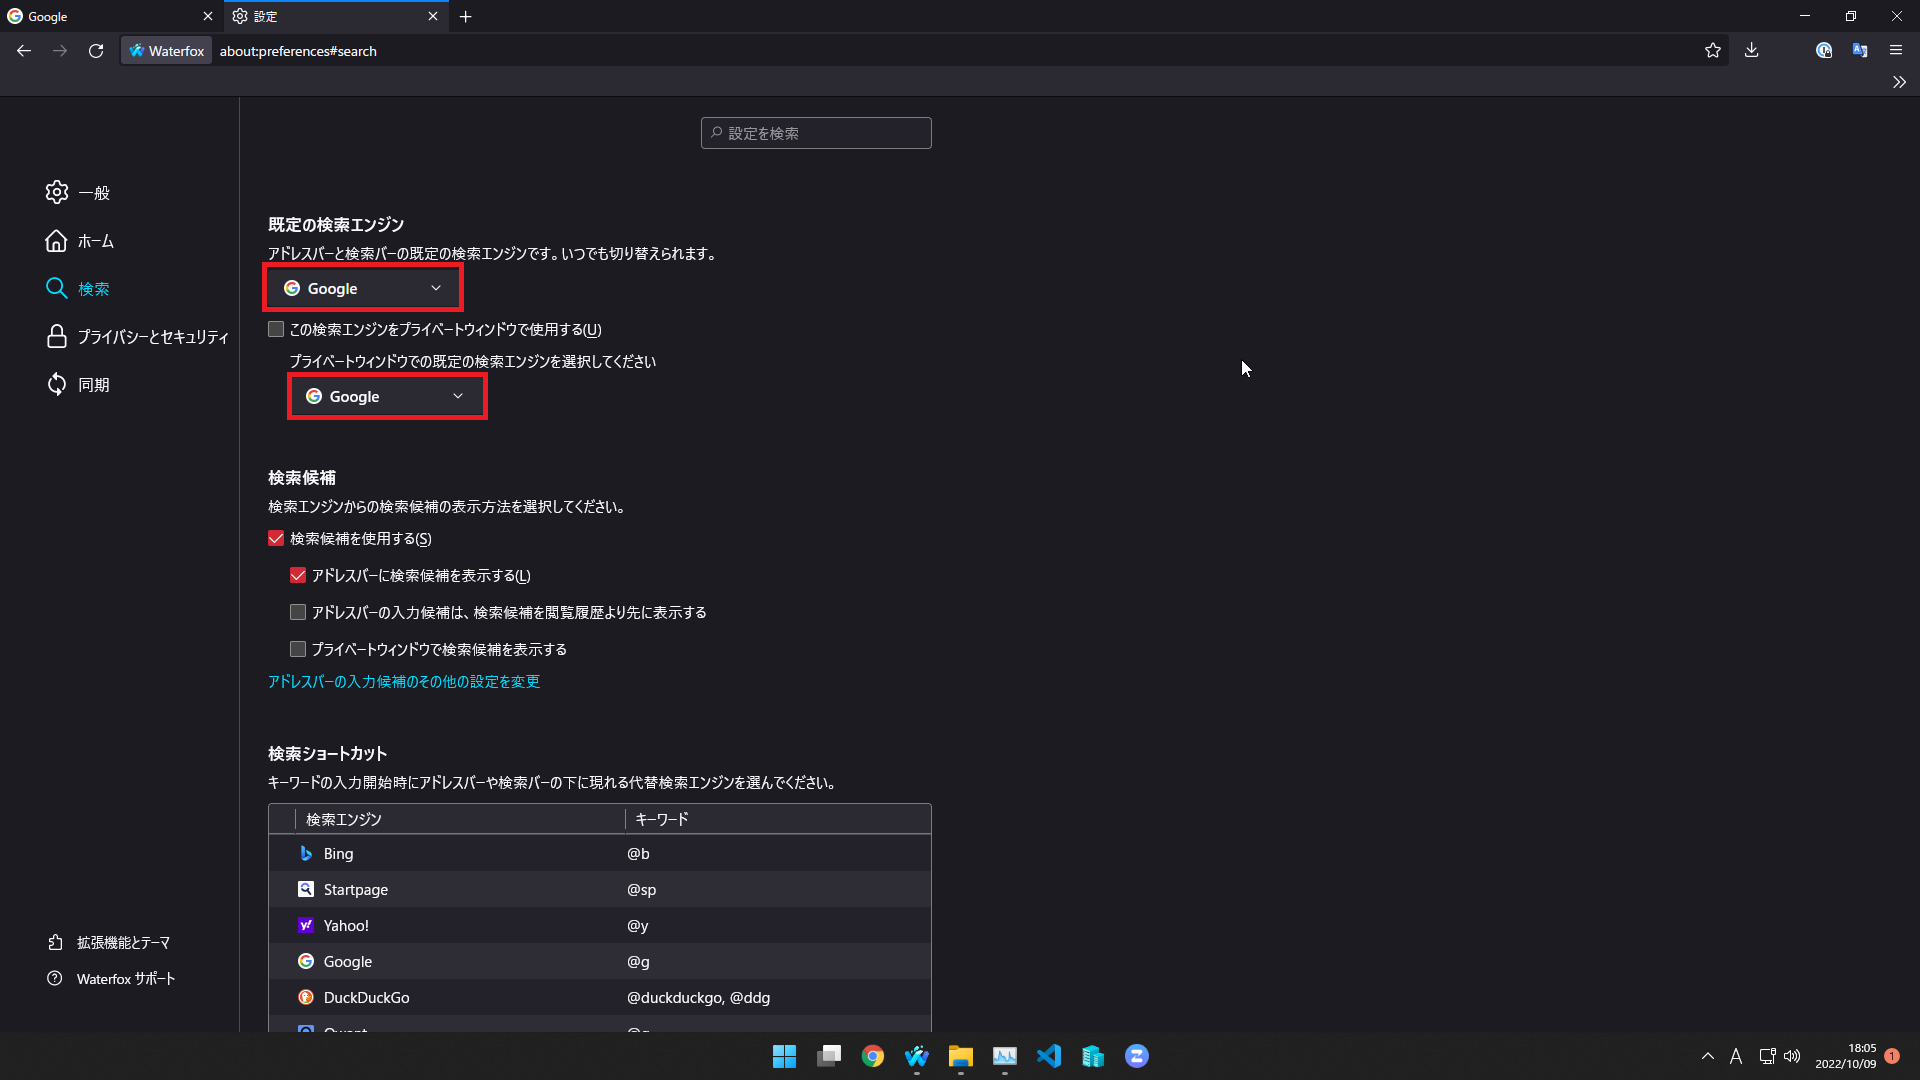Select the Google row in shortcuts table

click(600, 961)
